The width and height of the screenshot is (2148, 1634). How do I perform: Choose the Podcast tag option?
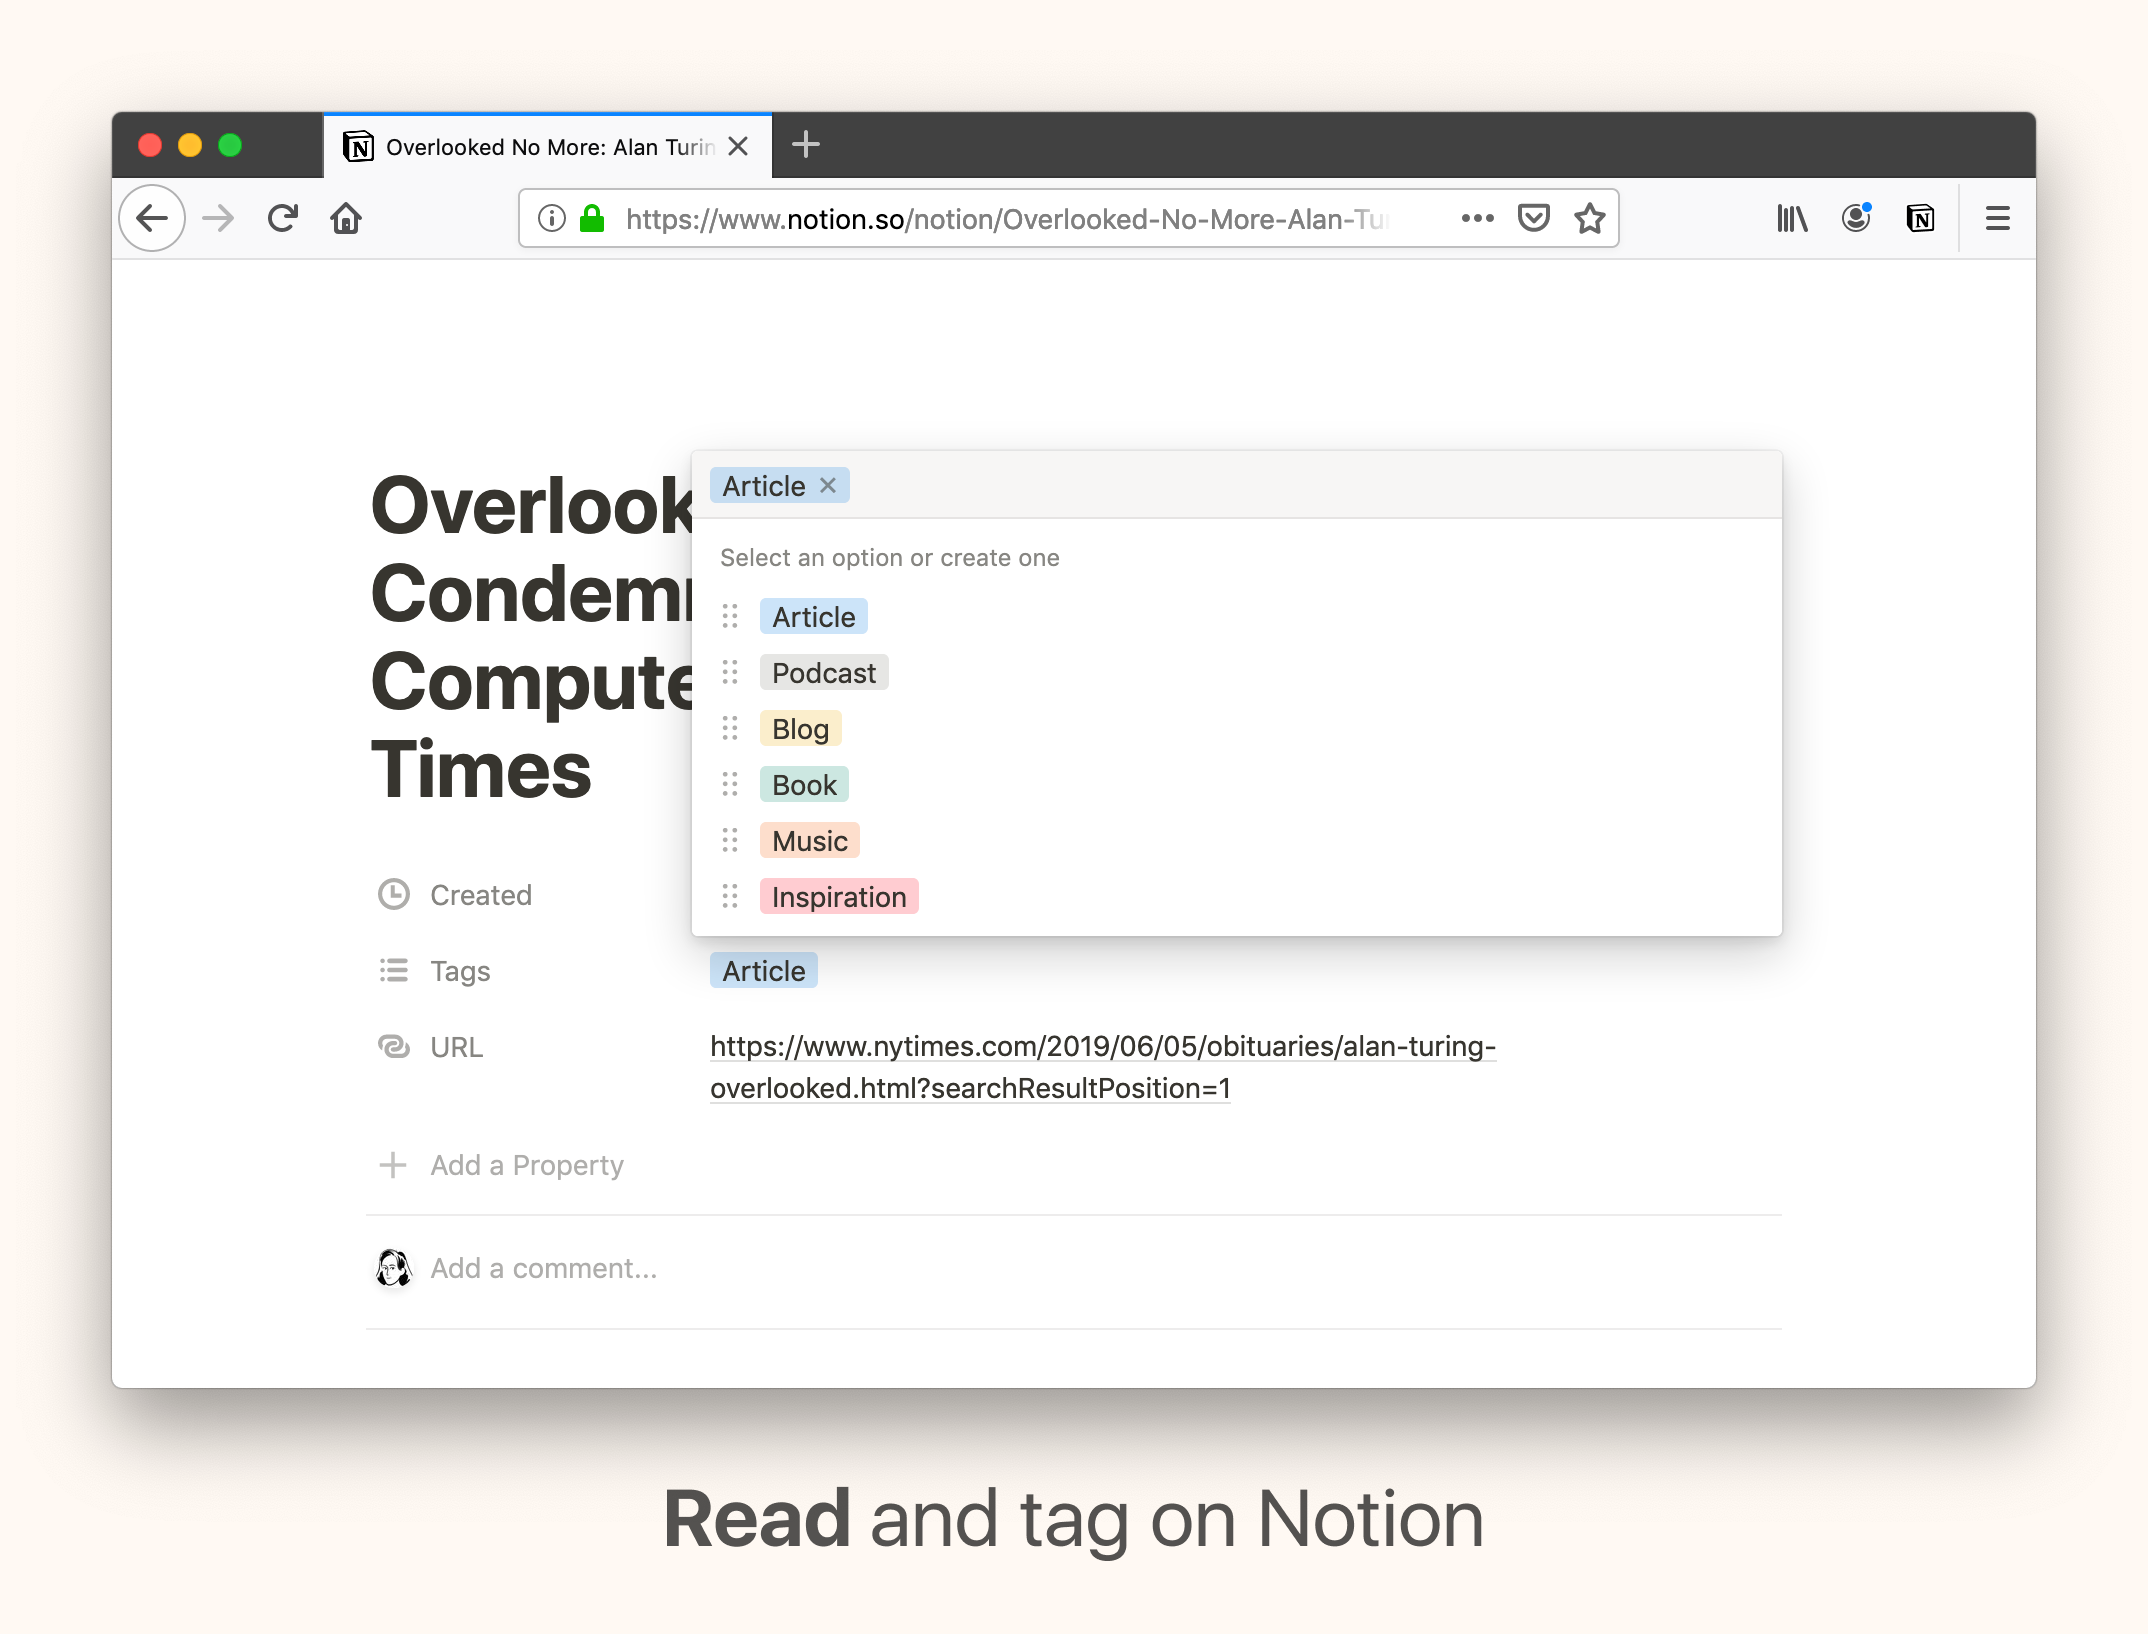click(824, 672)
